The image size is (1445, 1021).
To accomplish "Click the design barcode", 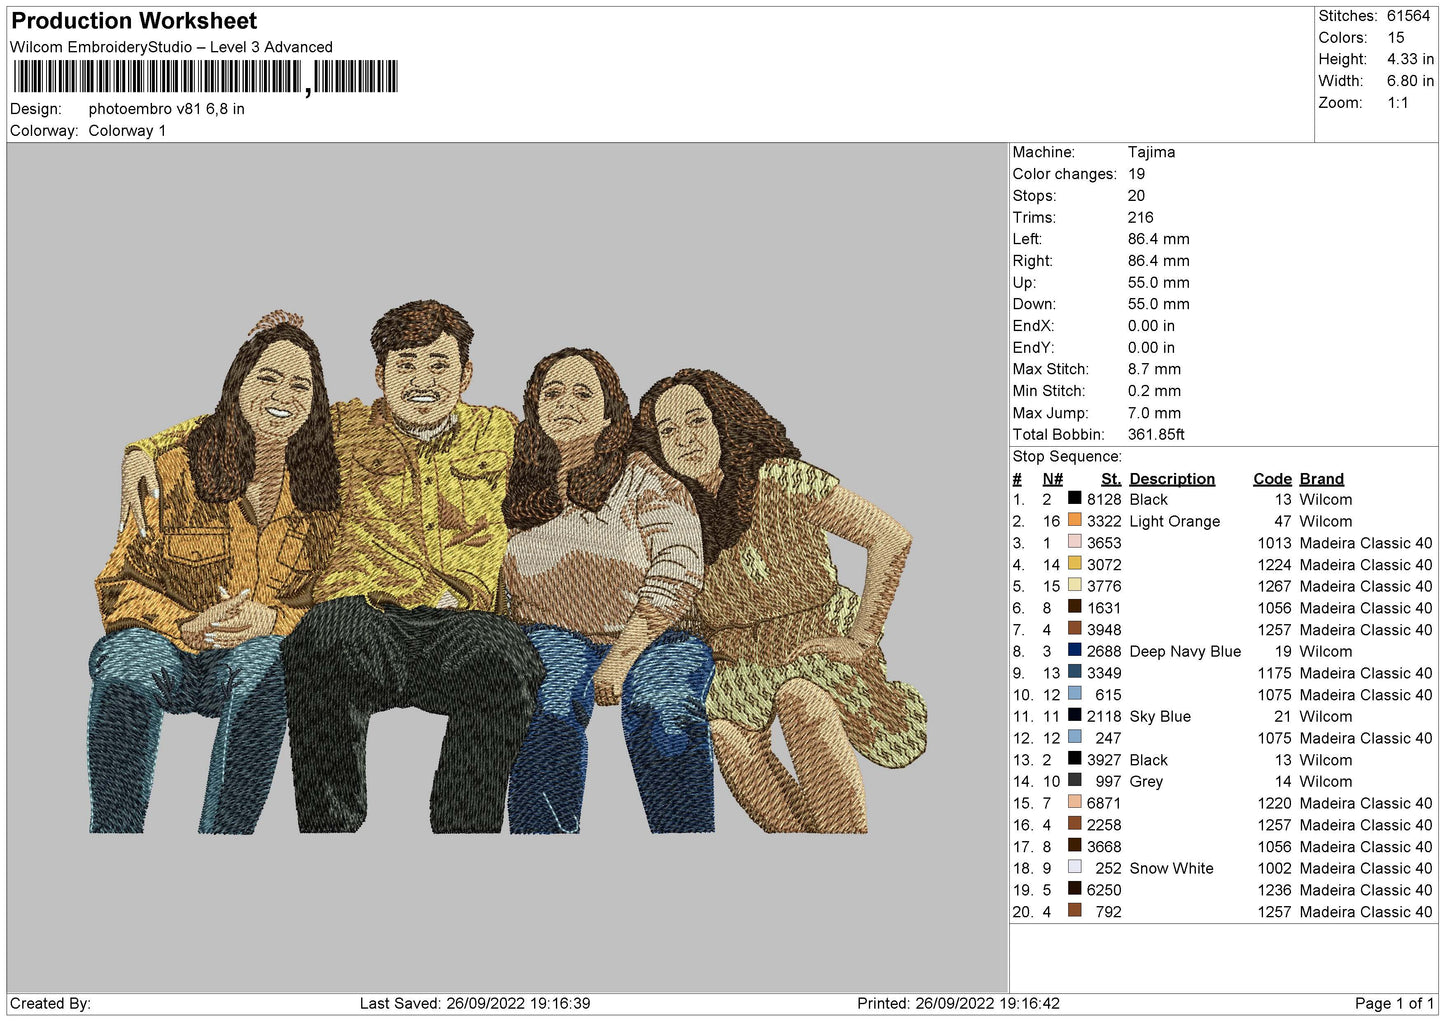I will (x=206, y=78).
